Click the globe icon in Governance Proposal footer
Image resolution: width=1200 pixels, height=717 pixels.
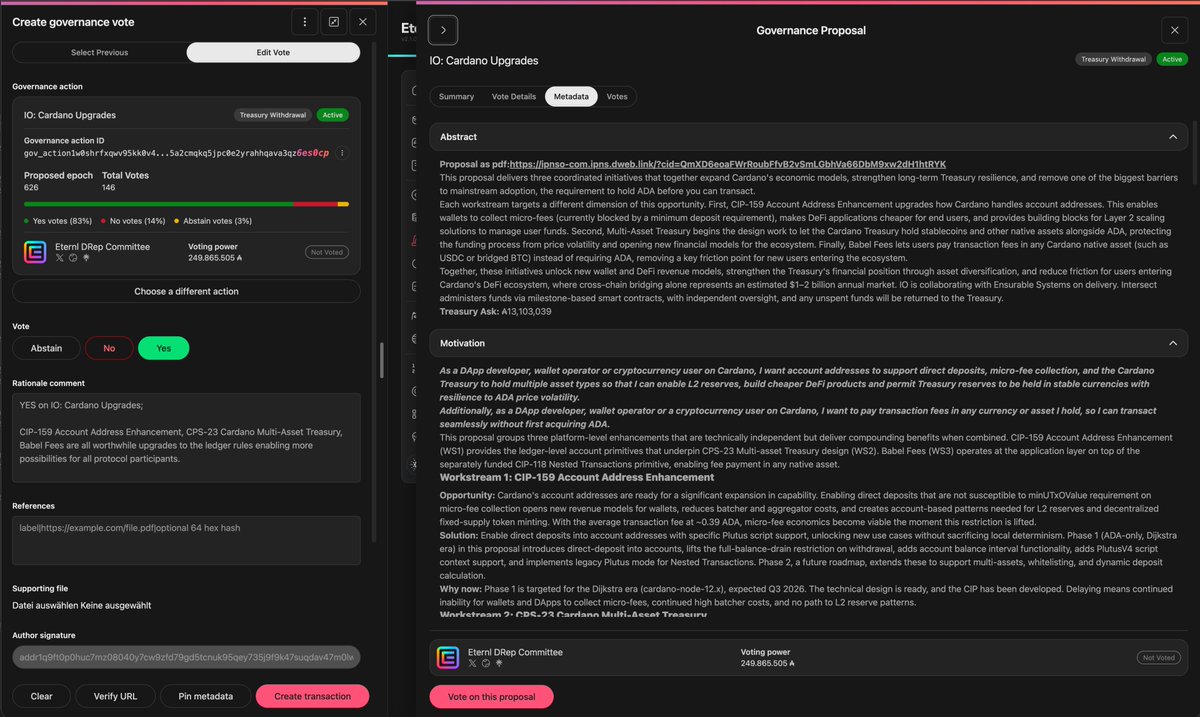[x=487, y=663]
